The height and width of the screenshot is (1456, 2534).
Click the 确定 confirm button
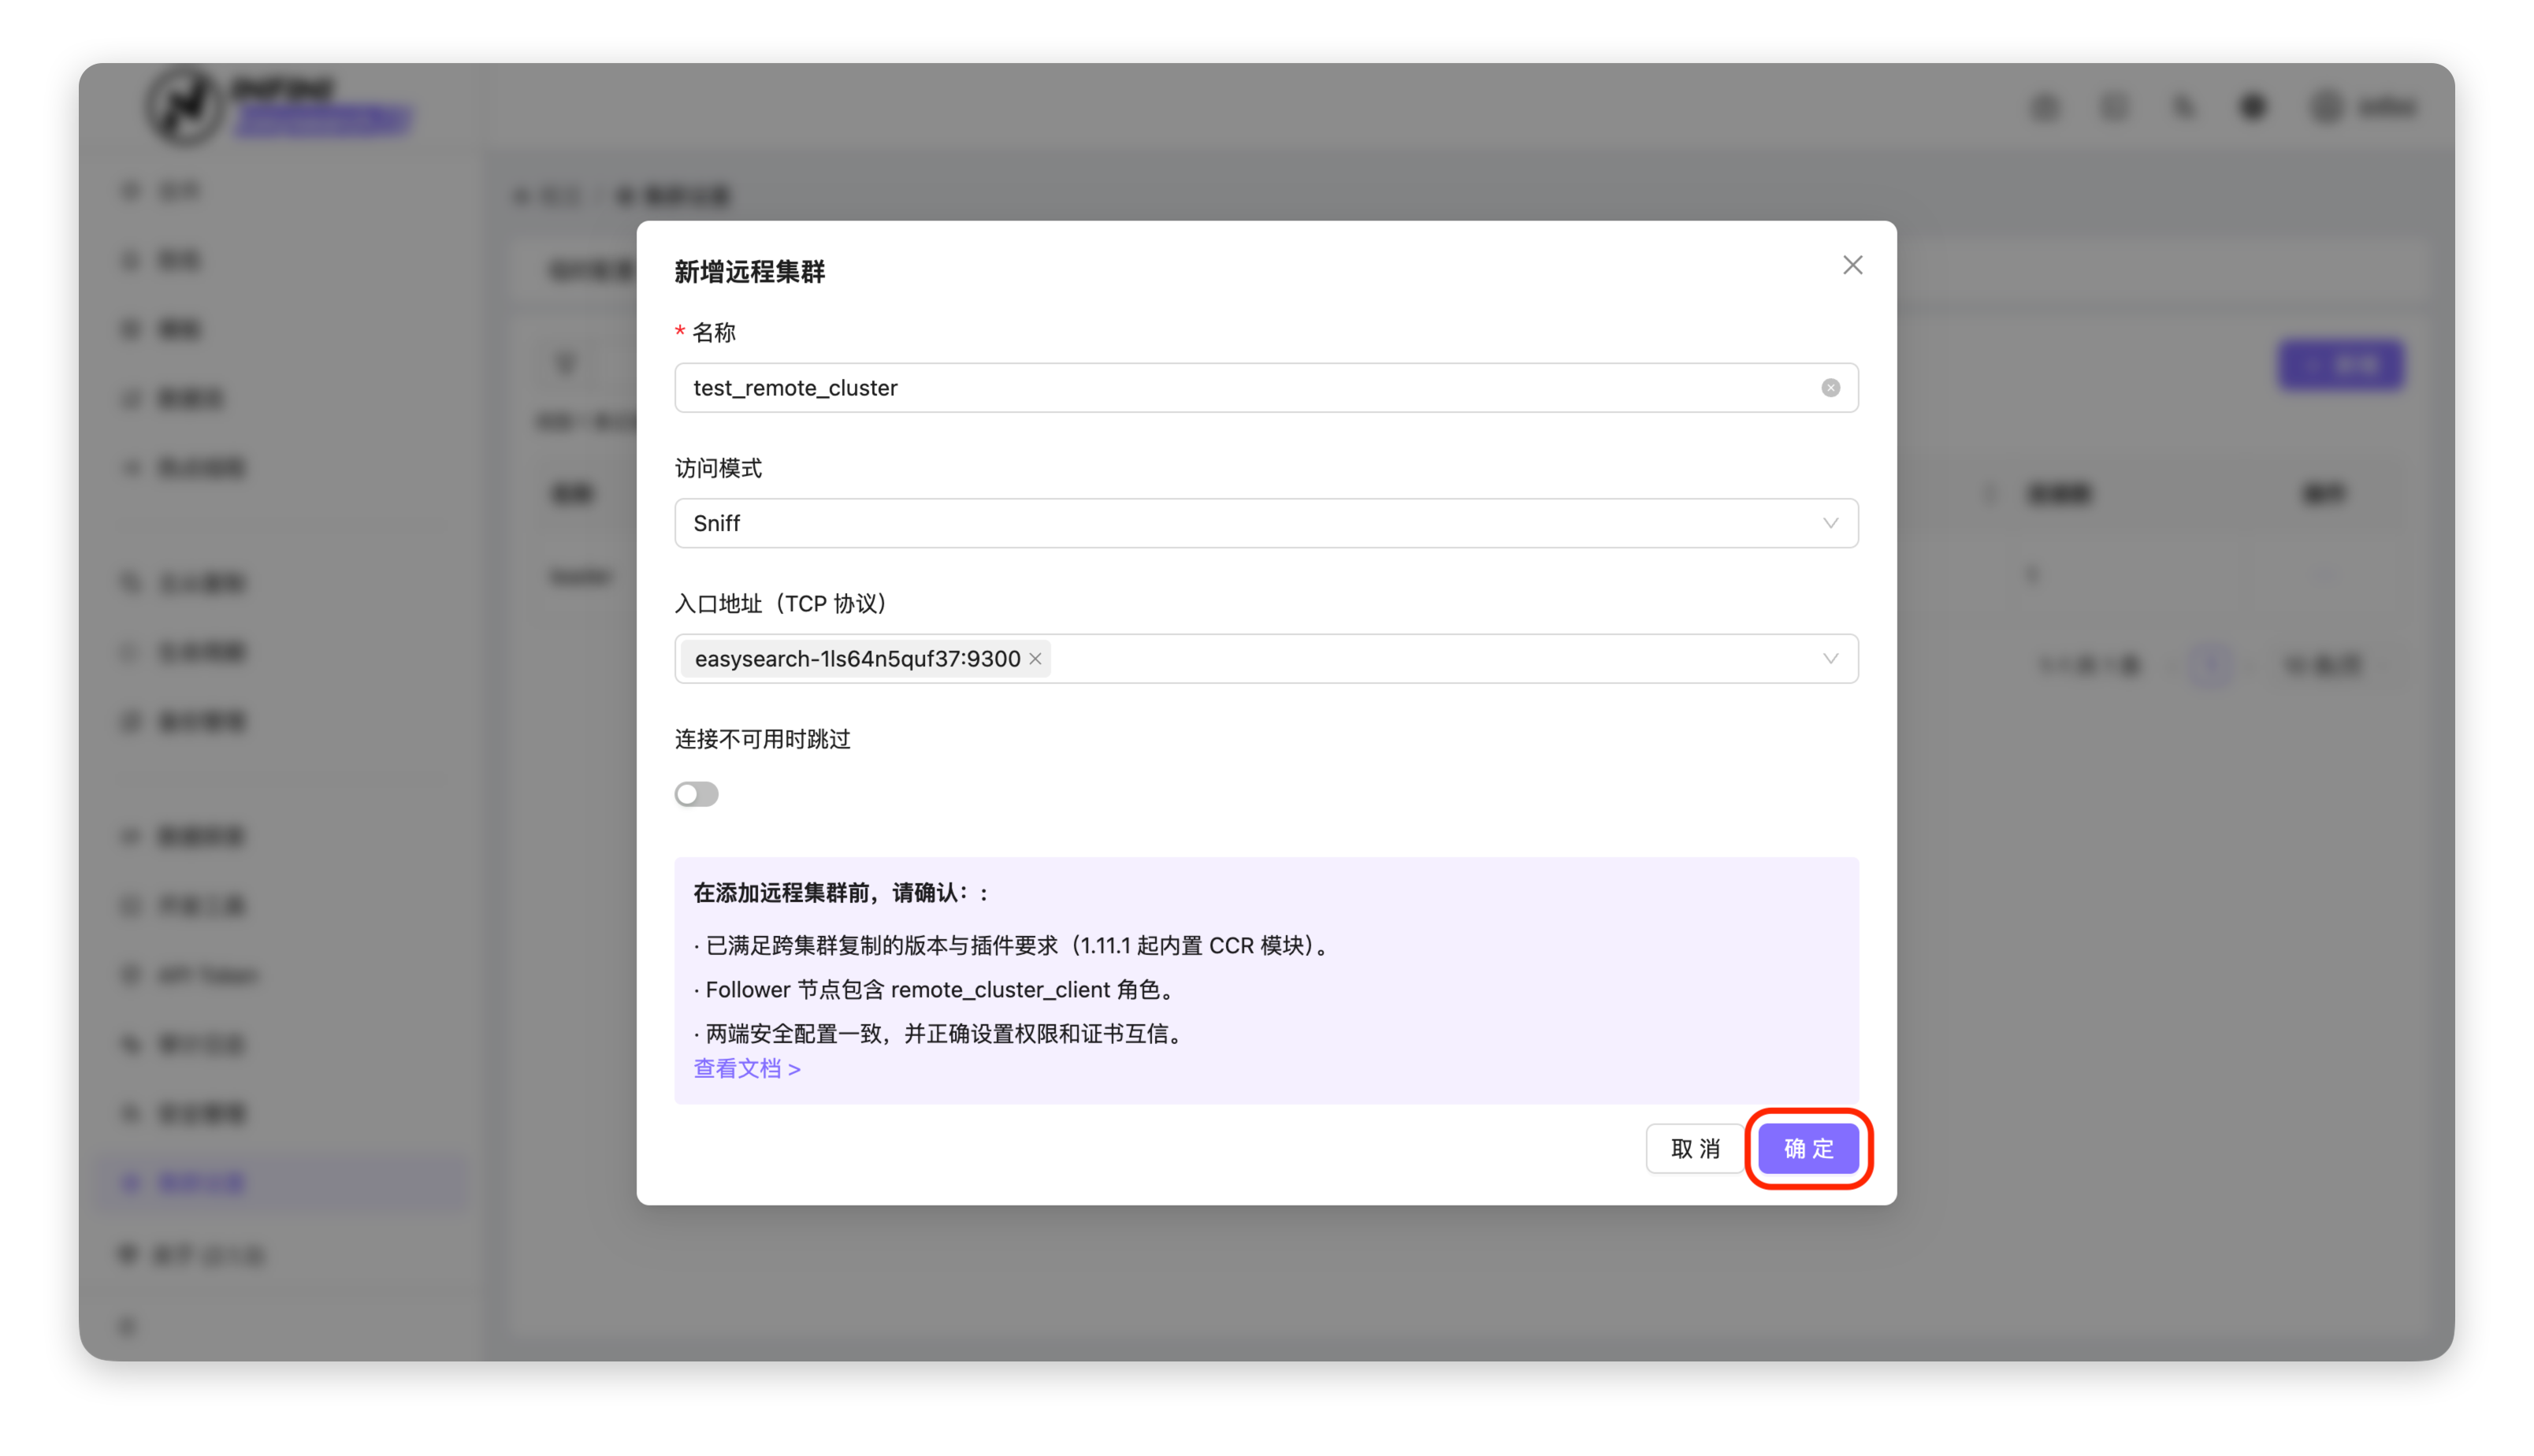click(x=1808, y=1148)
